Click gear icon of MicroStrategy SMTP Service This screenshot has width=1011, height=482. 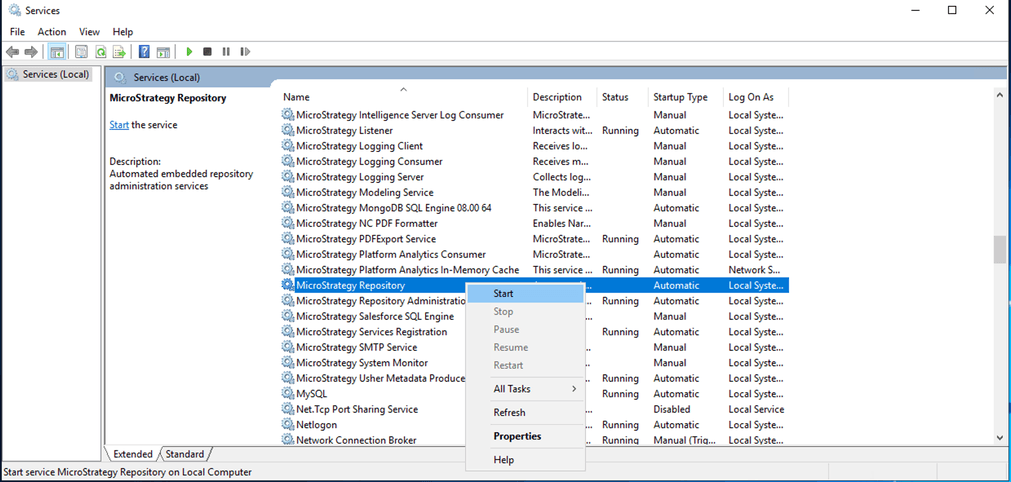pos(288,347)
